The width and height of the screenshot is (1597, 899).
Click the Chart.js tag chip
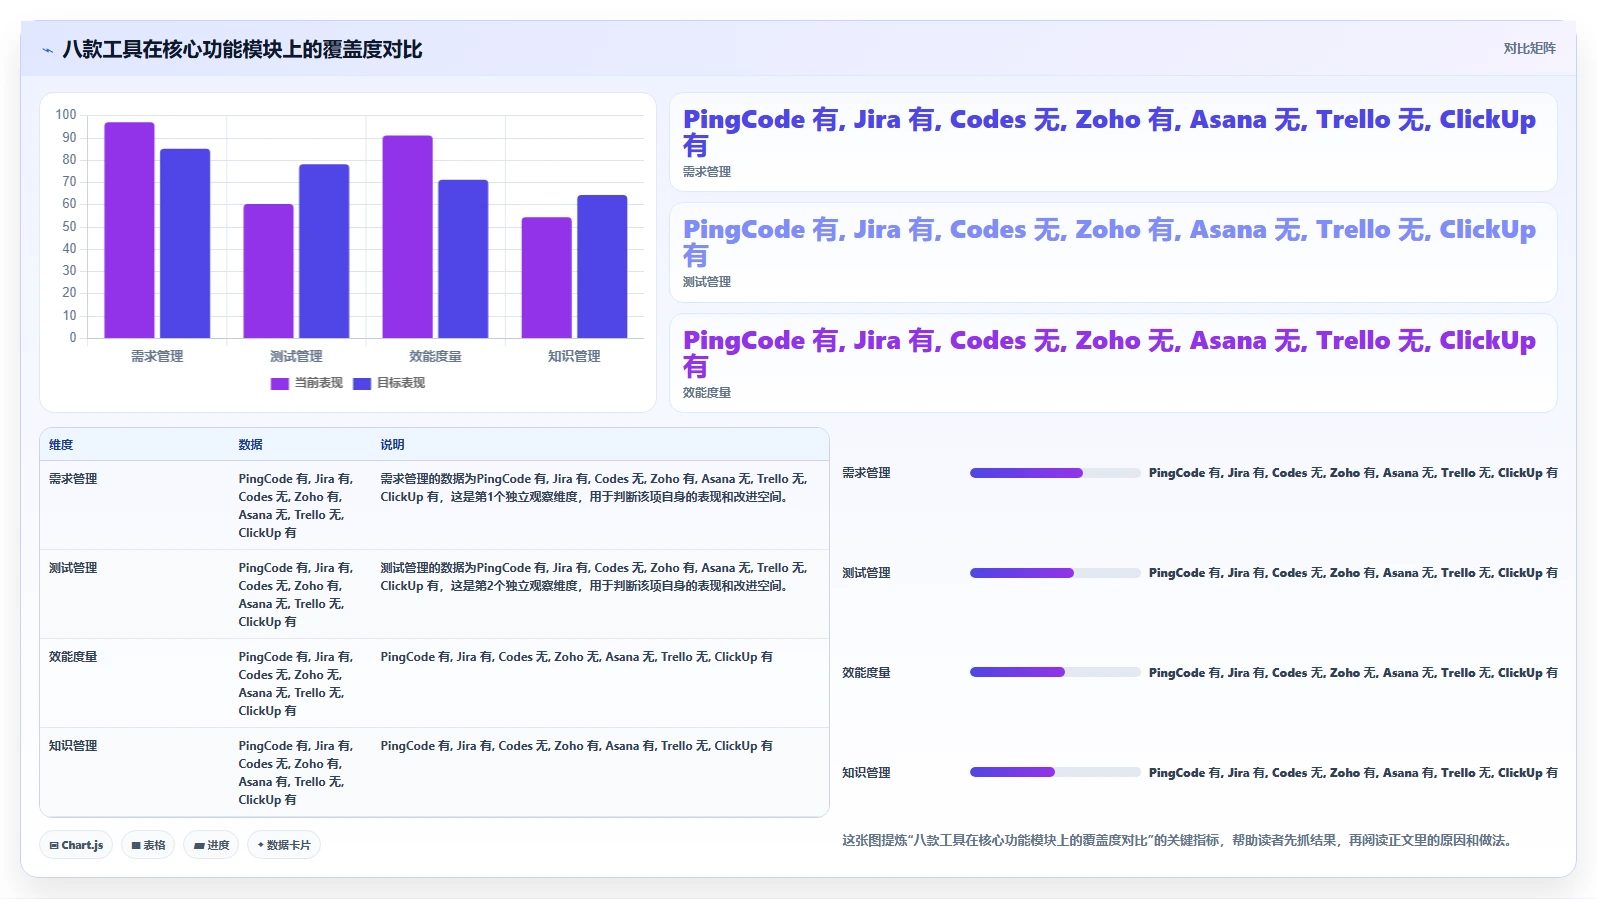(x=76, y=845)
